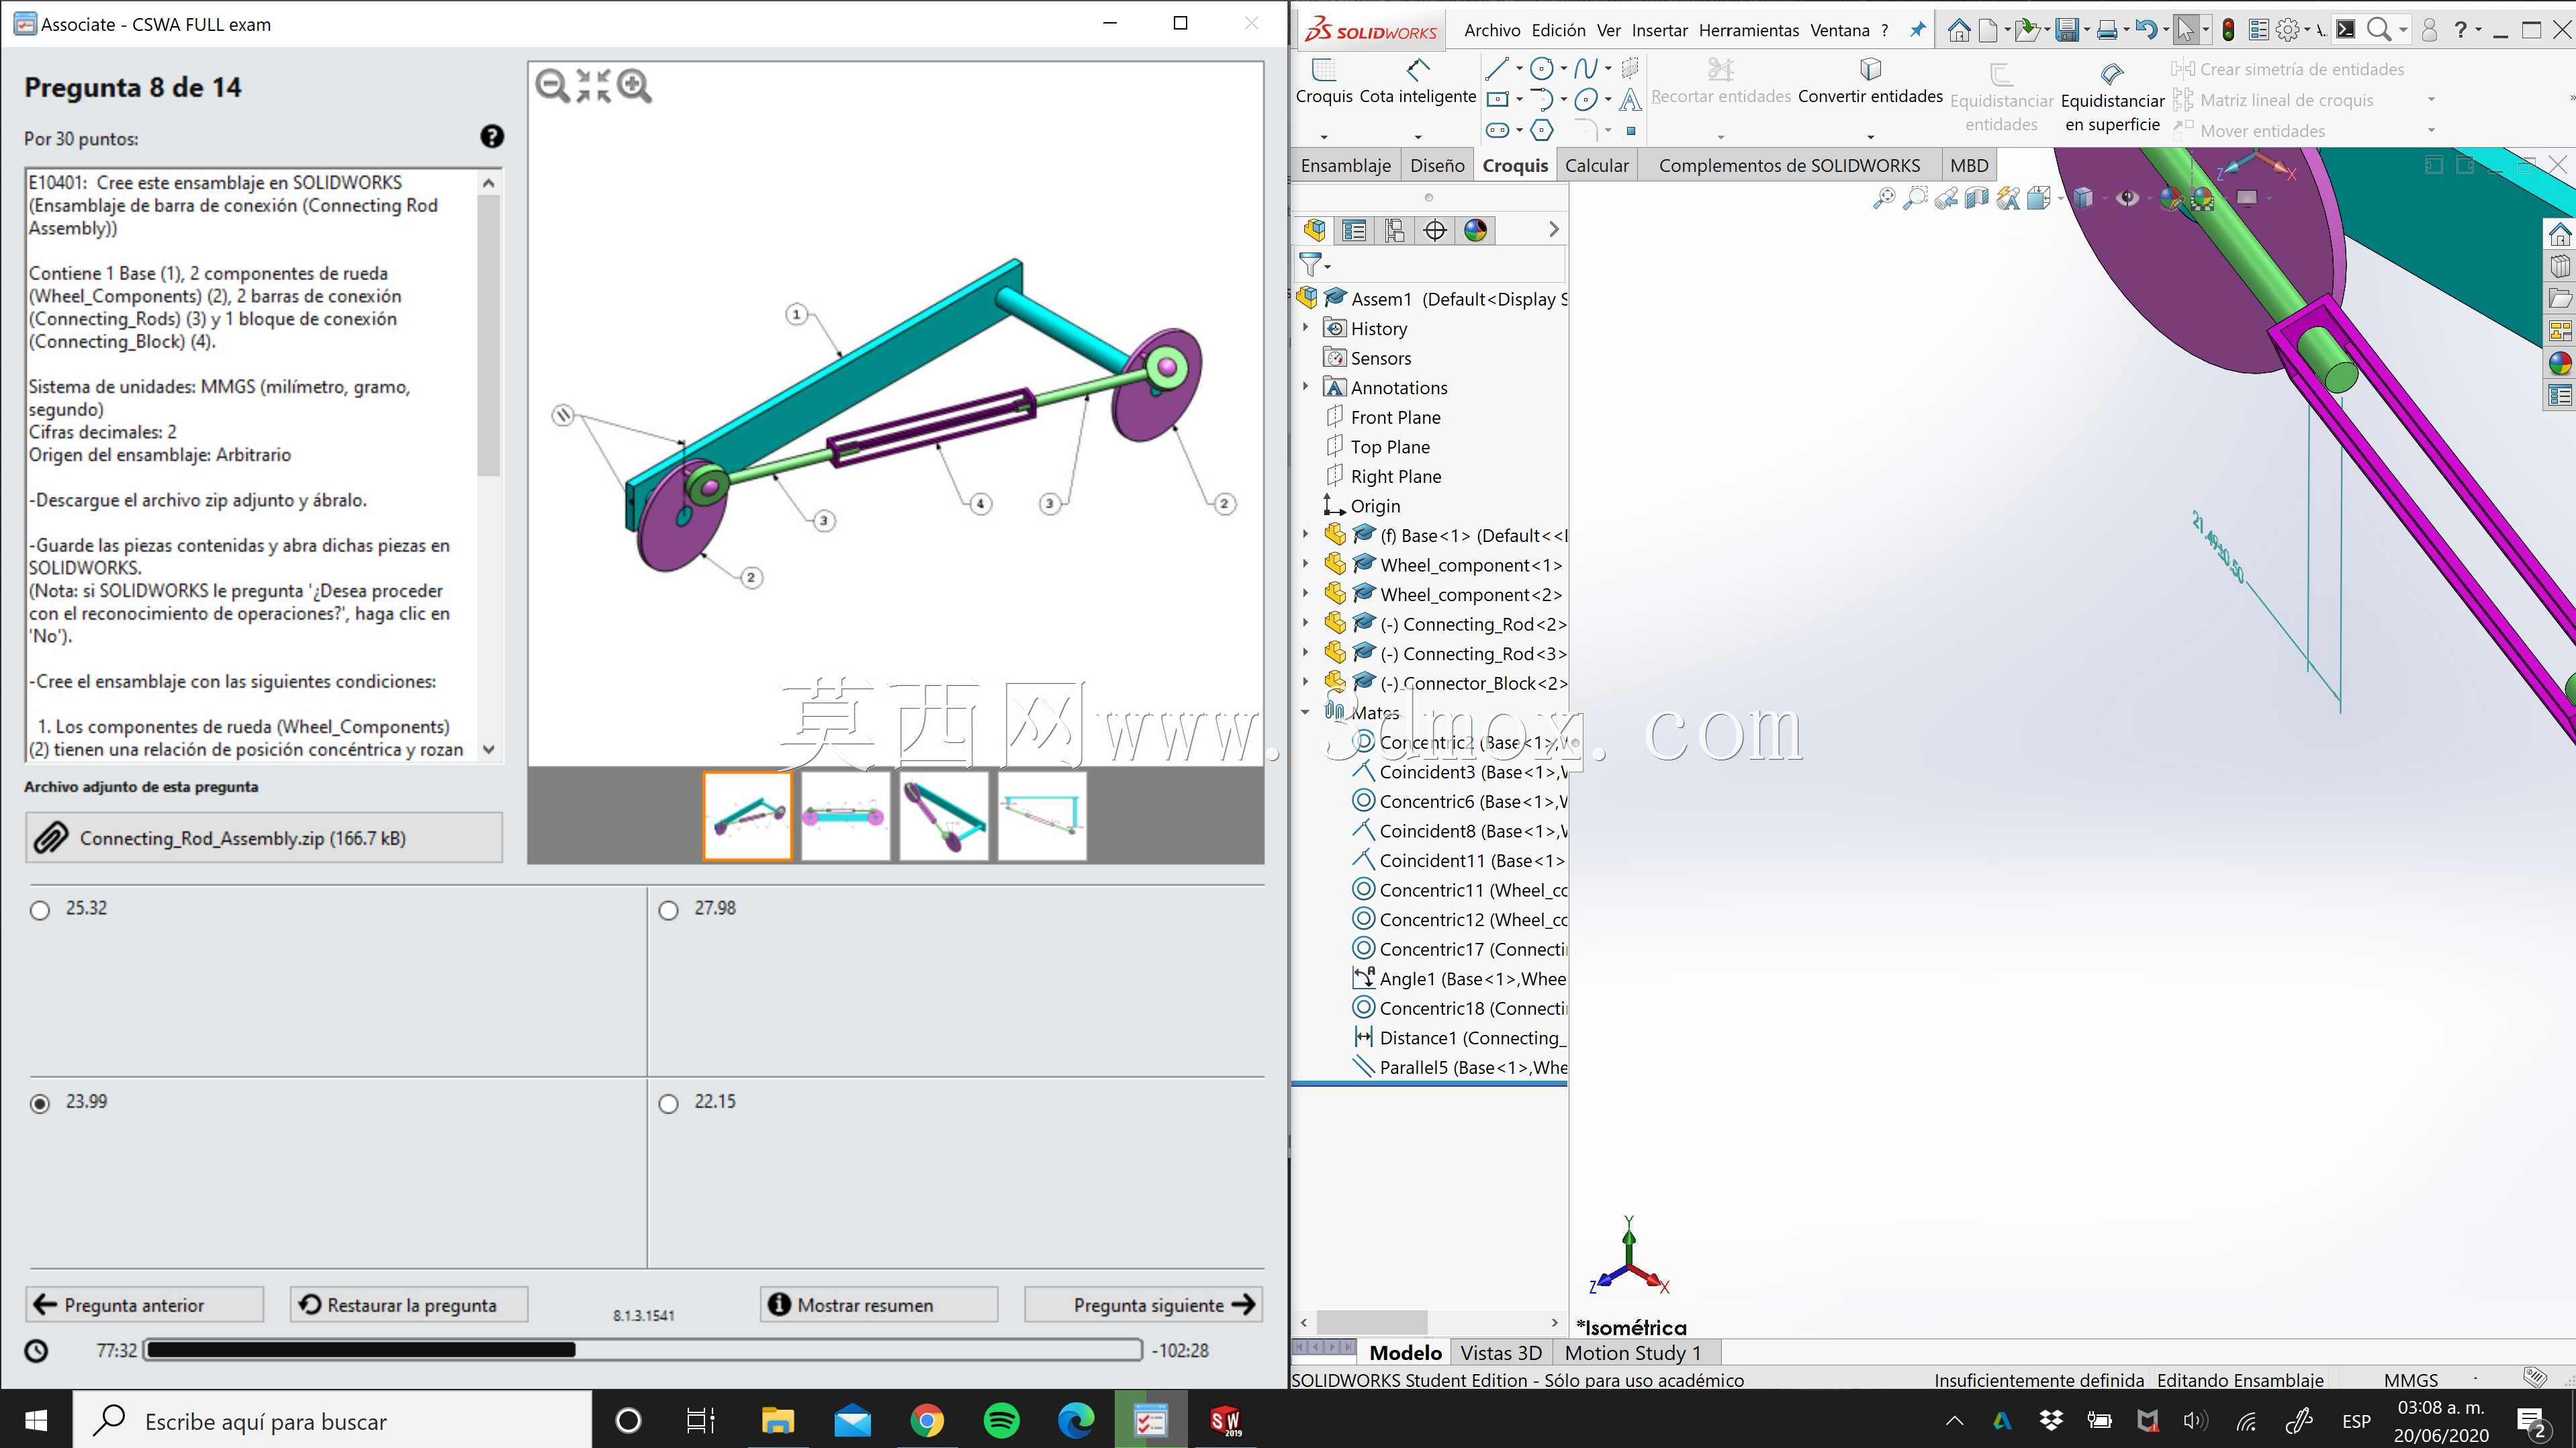
Task: Select the Line sketch tool
Action: (x=1497, y=69)
